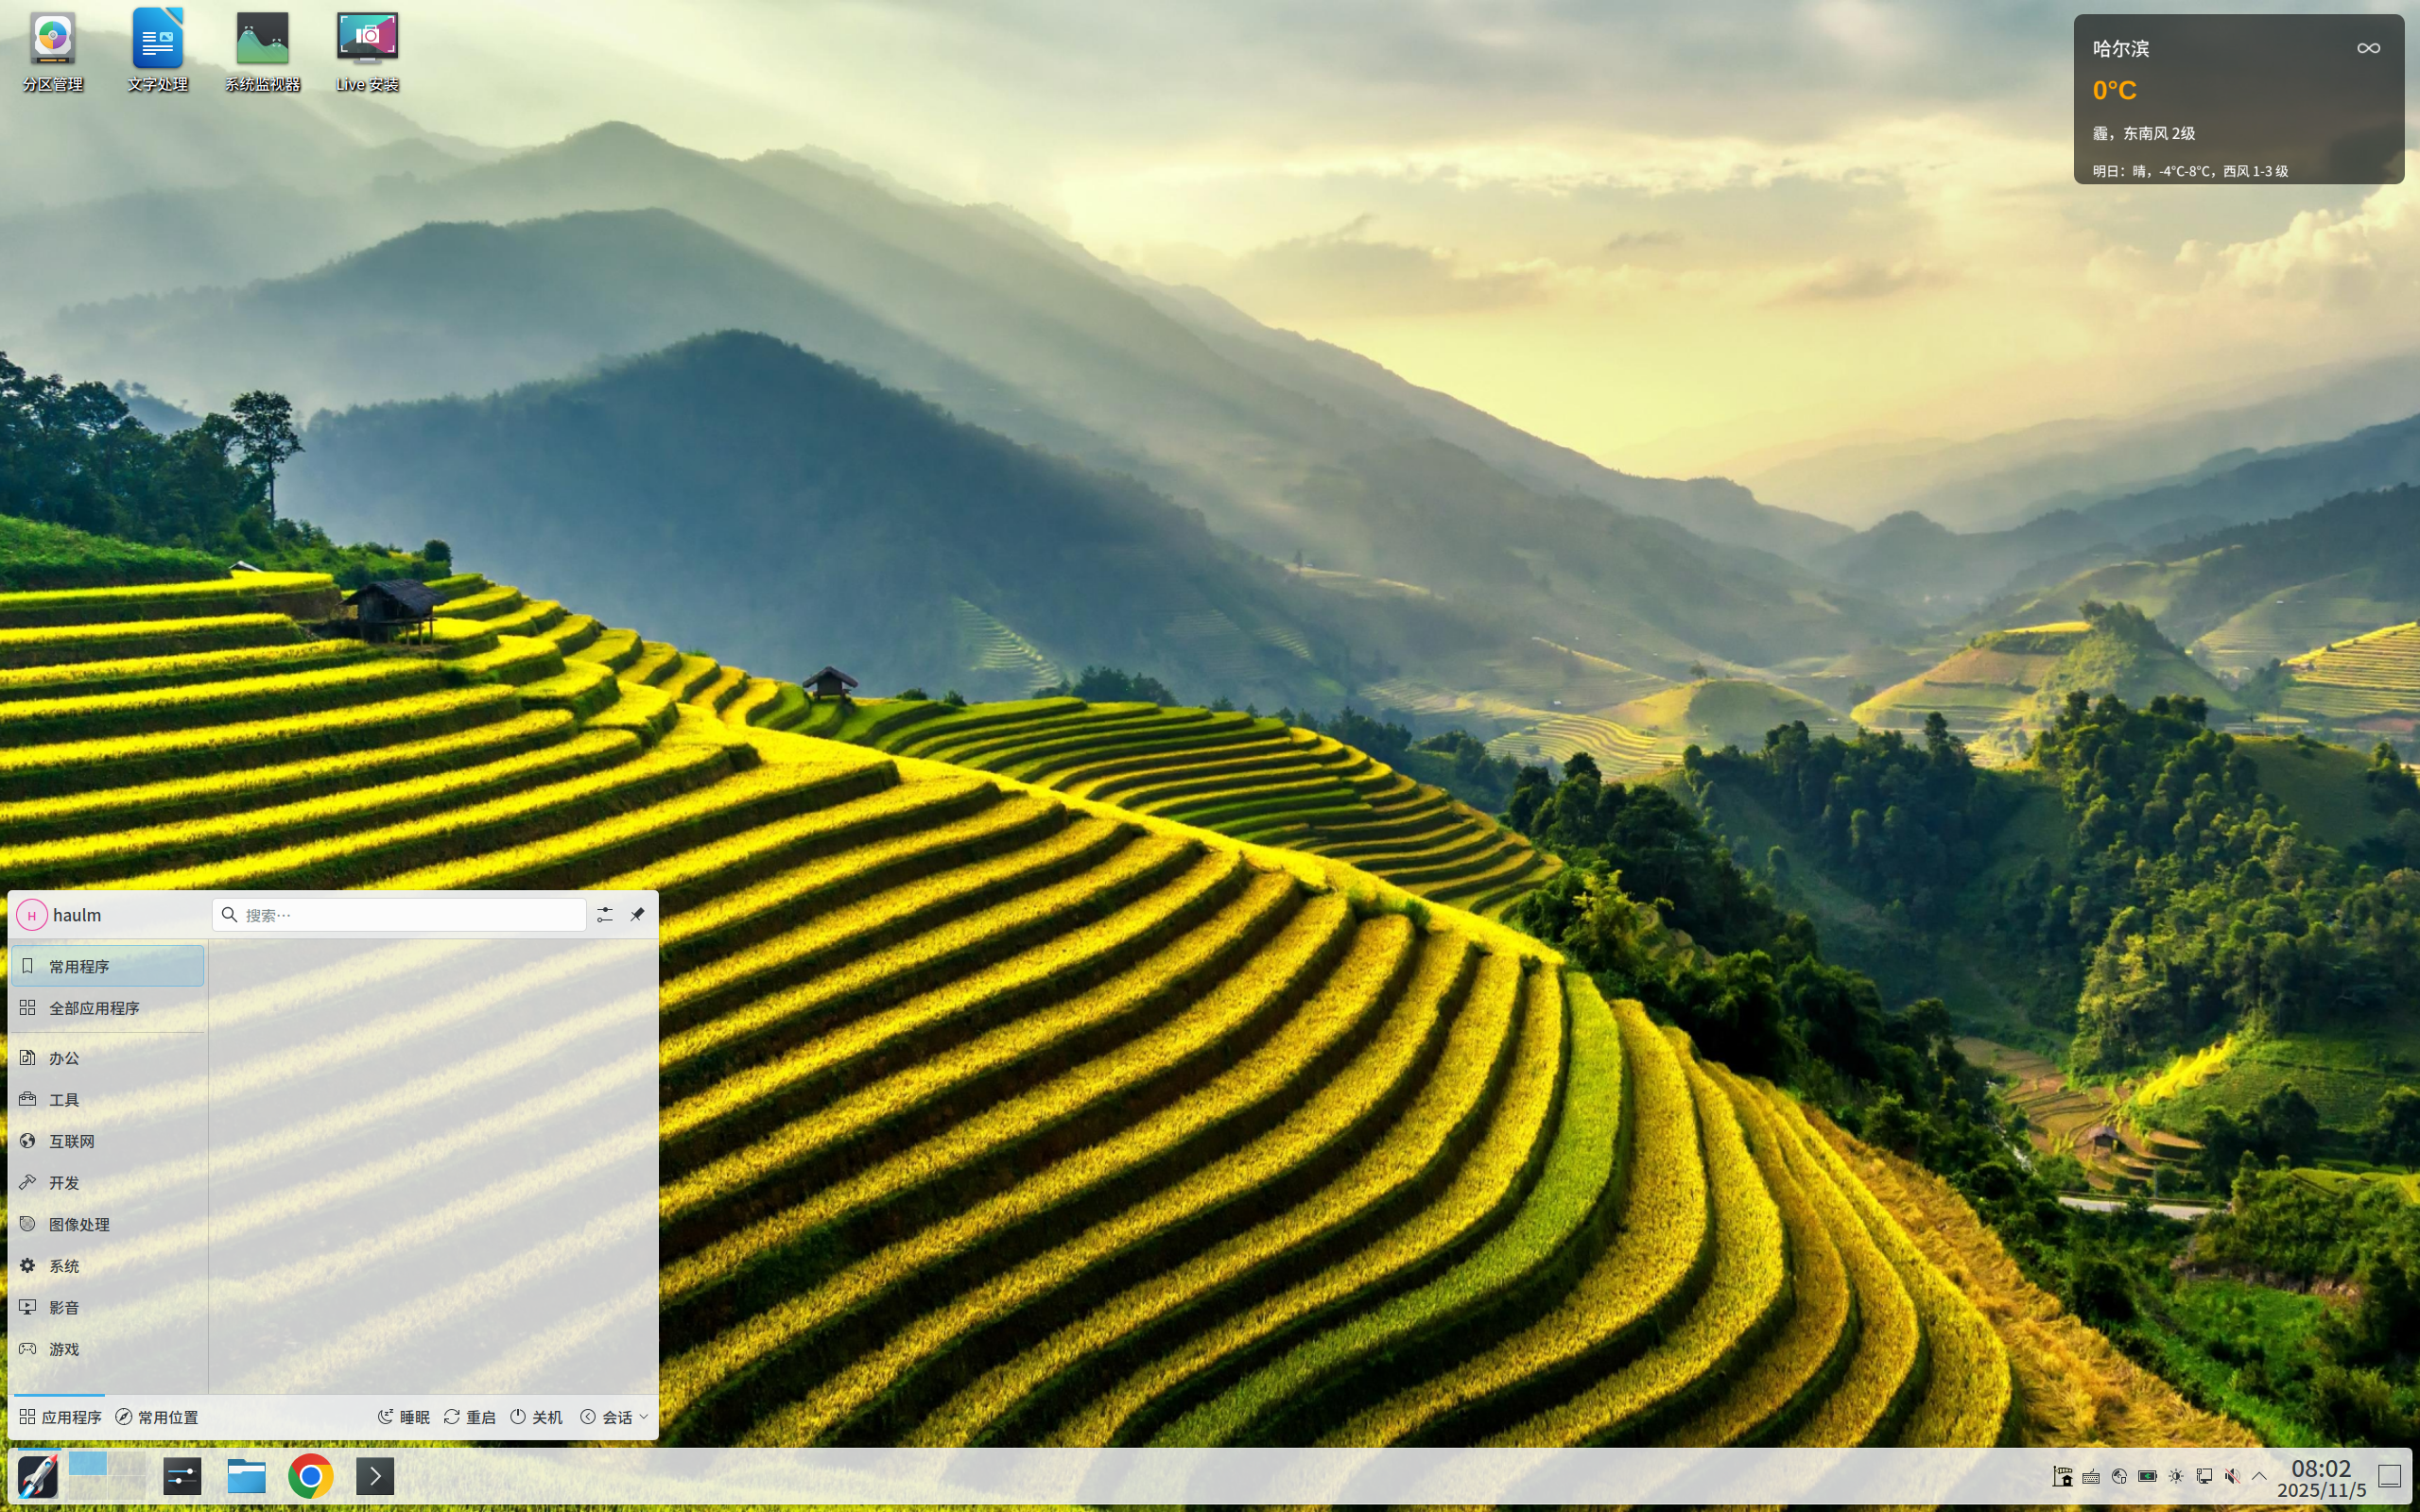Open the 游戏 category
This screenshot has height=1512, width=2420.
click(108, 1349)
